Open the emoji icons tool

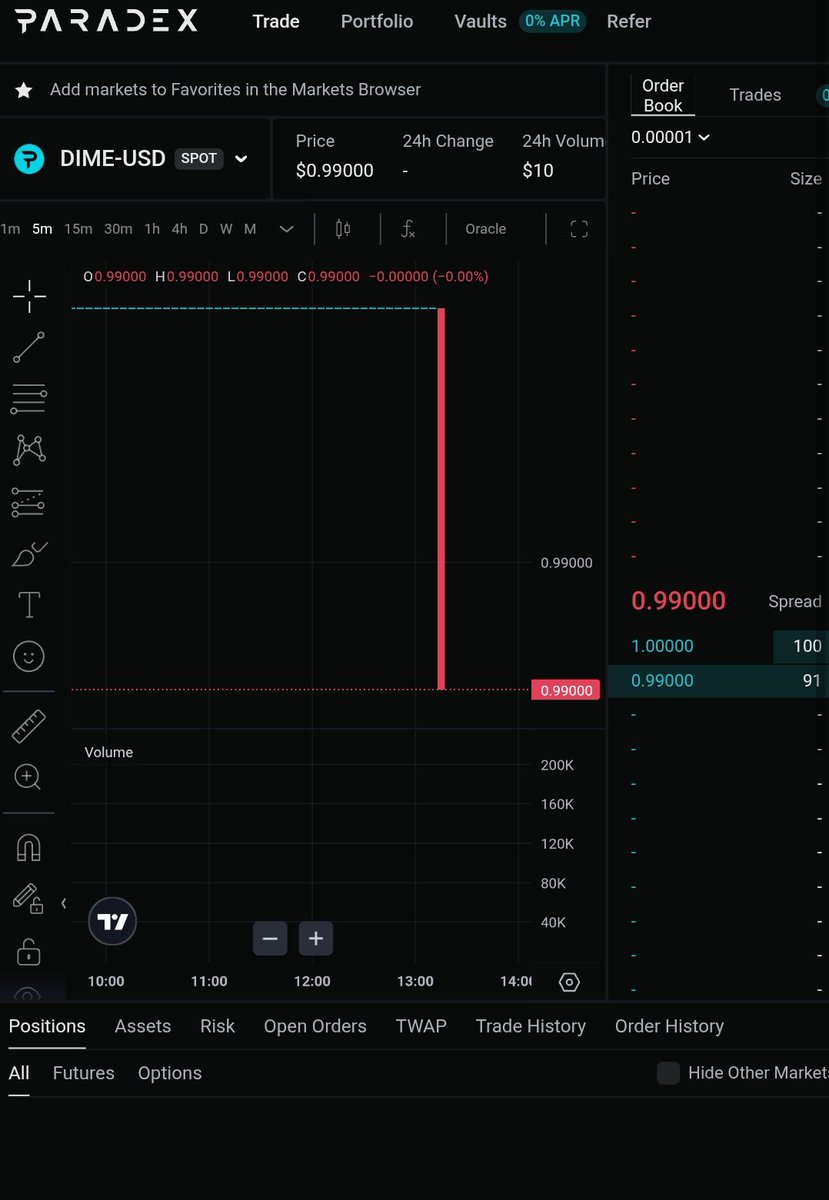[x=29, y=657]
